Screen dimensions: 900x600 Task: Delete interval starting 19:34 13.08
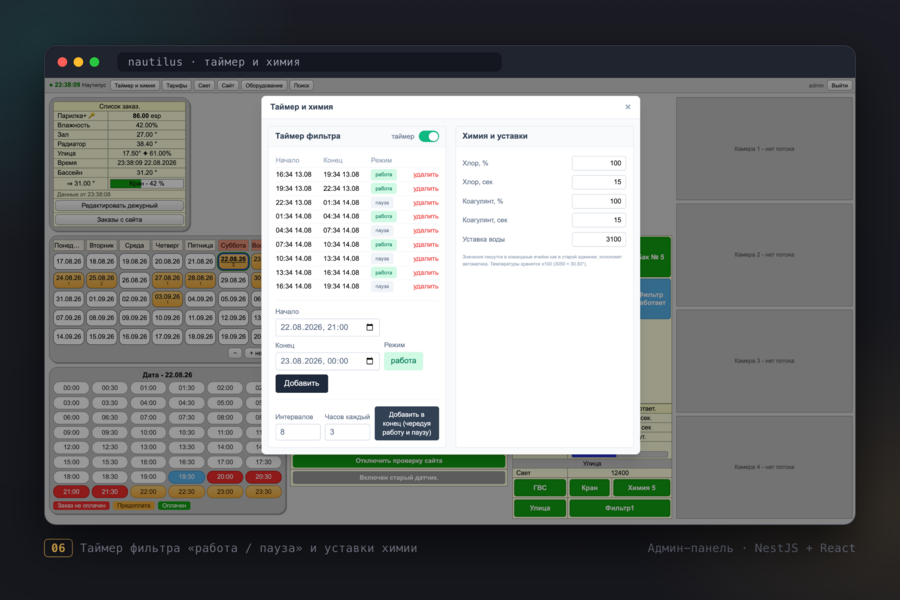click(x=426, y=188)
